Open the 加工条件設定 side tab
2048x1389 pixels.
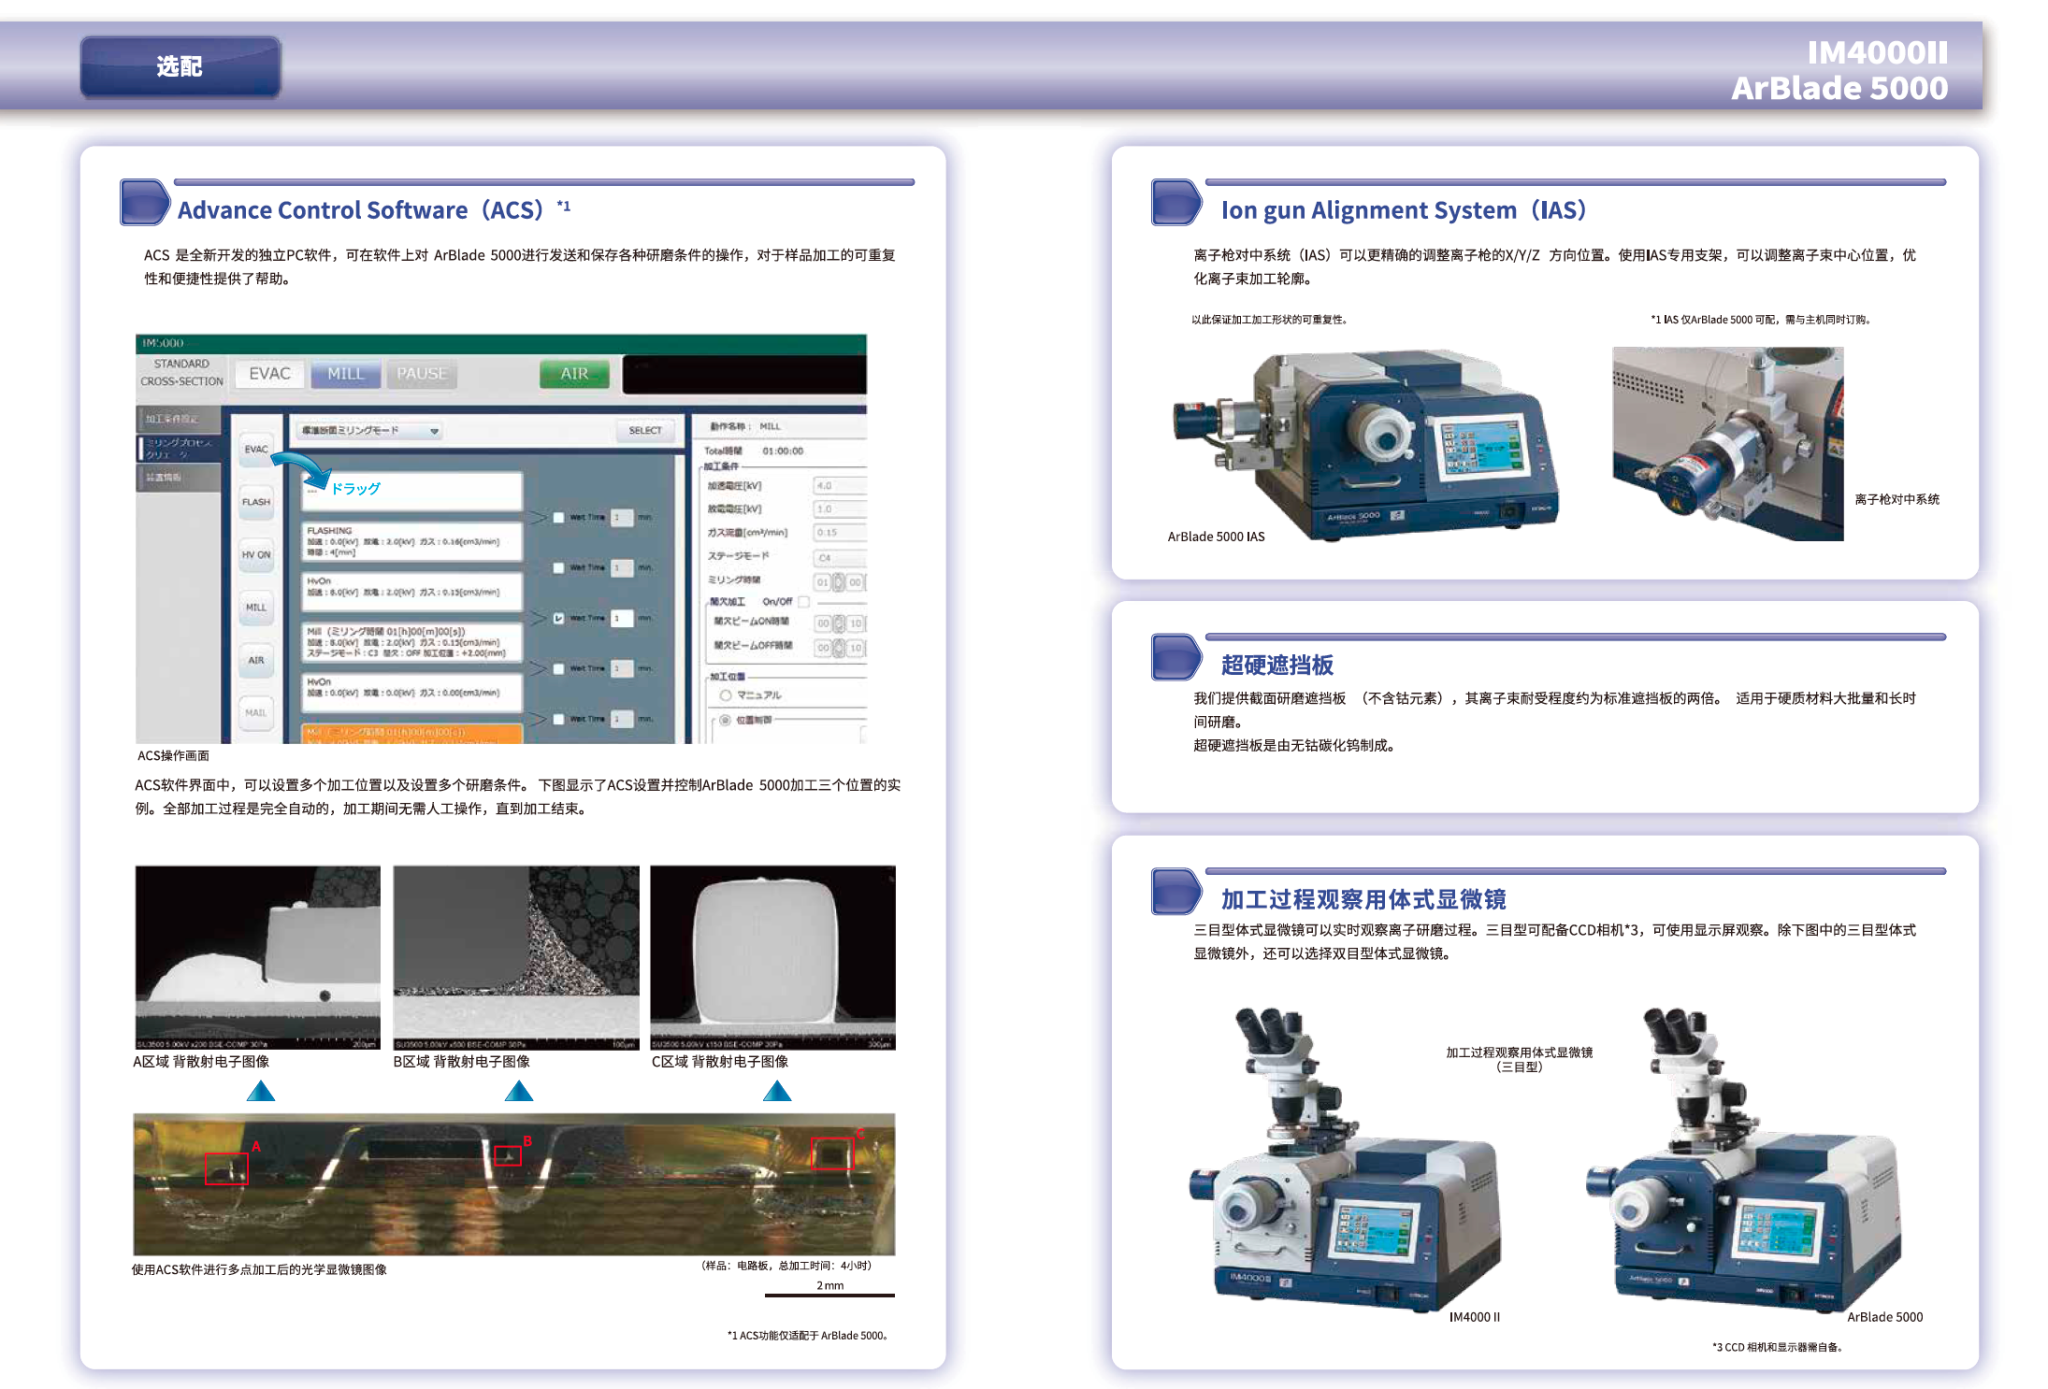coord(178,418)
